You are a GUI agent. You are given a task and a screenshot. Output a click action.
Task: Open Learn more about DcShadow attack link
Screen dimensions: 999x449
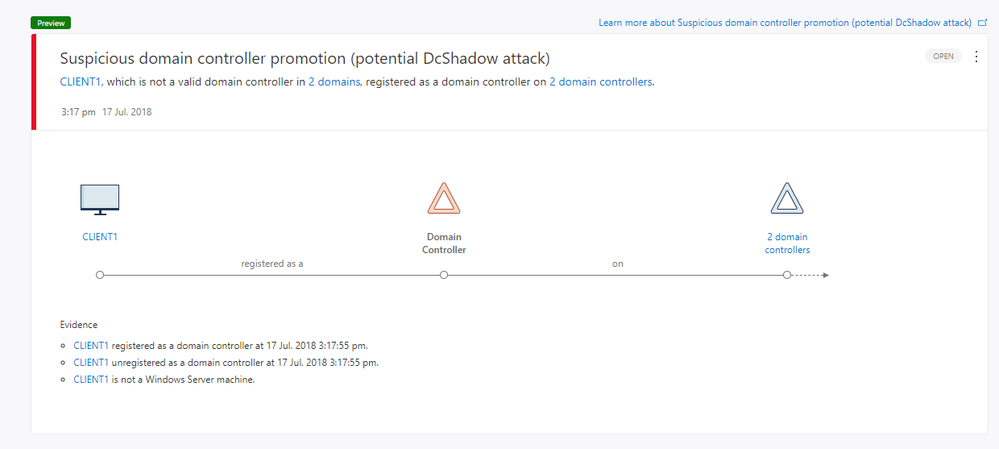coord(784,21)
